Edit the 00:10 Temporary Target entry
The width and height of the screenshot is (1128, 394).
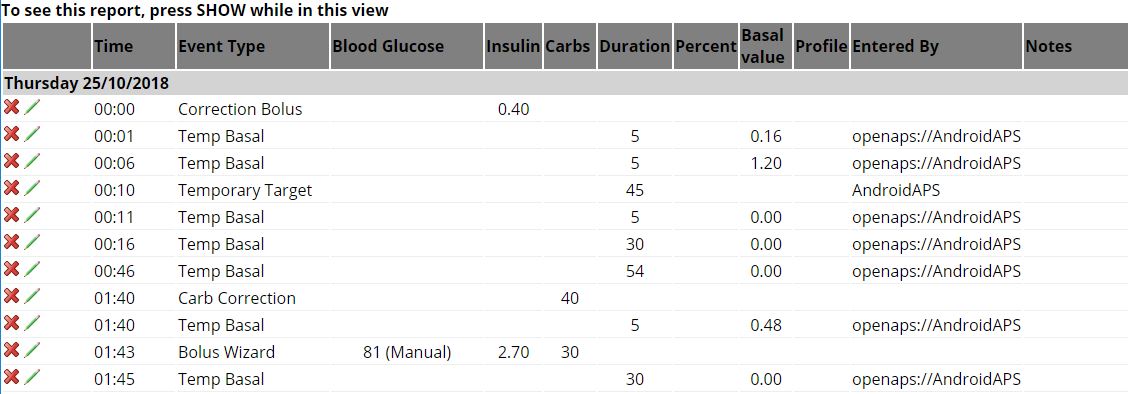click(x=32, y=188)
